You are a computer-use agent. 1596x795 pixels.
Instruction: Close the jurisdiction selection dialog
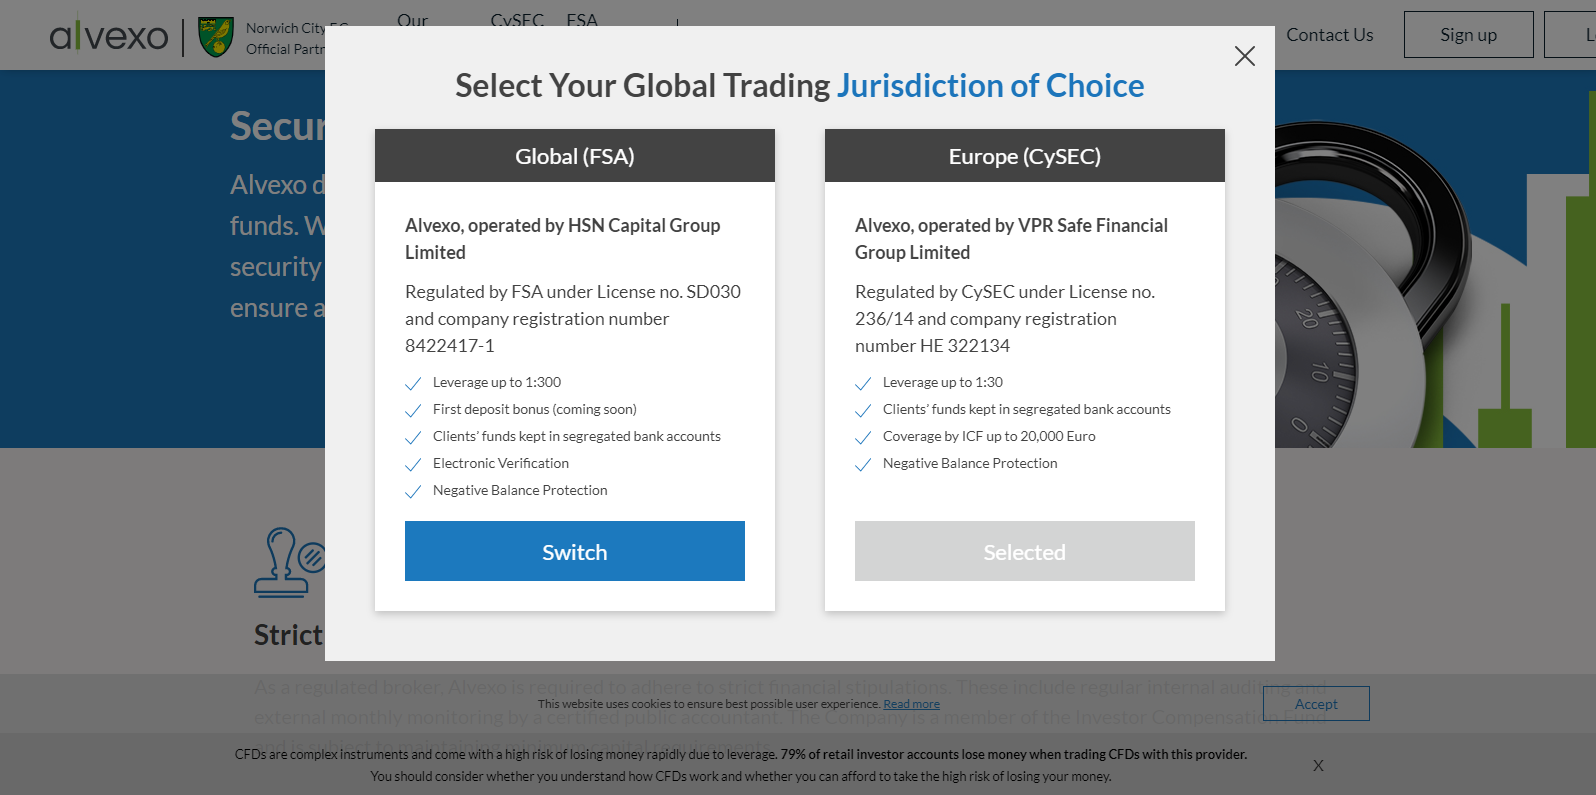tap(1244, 56)
